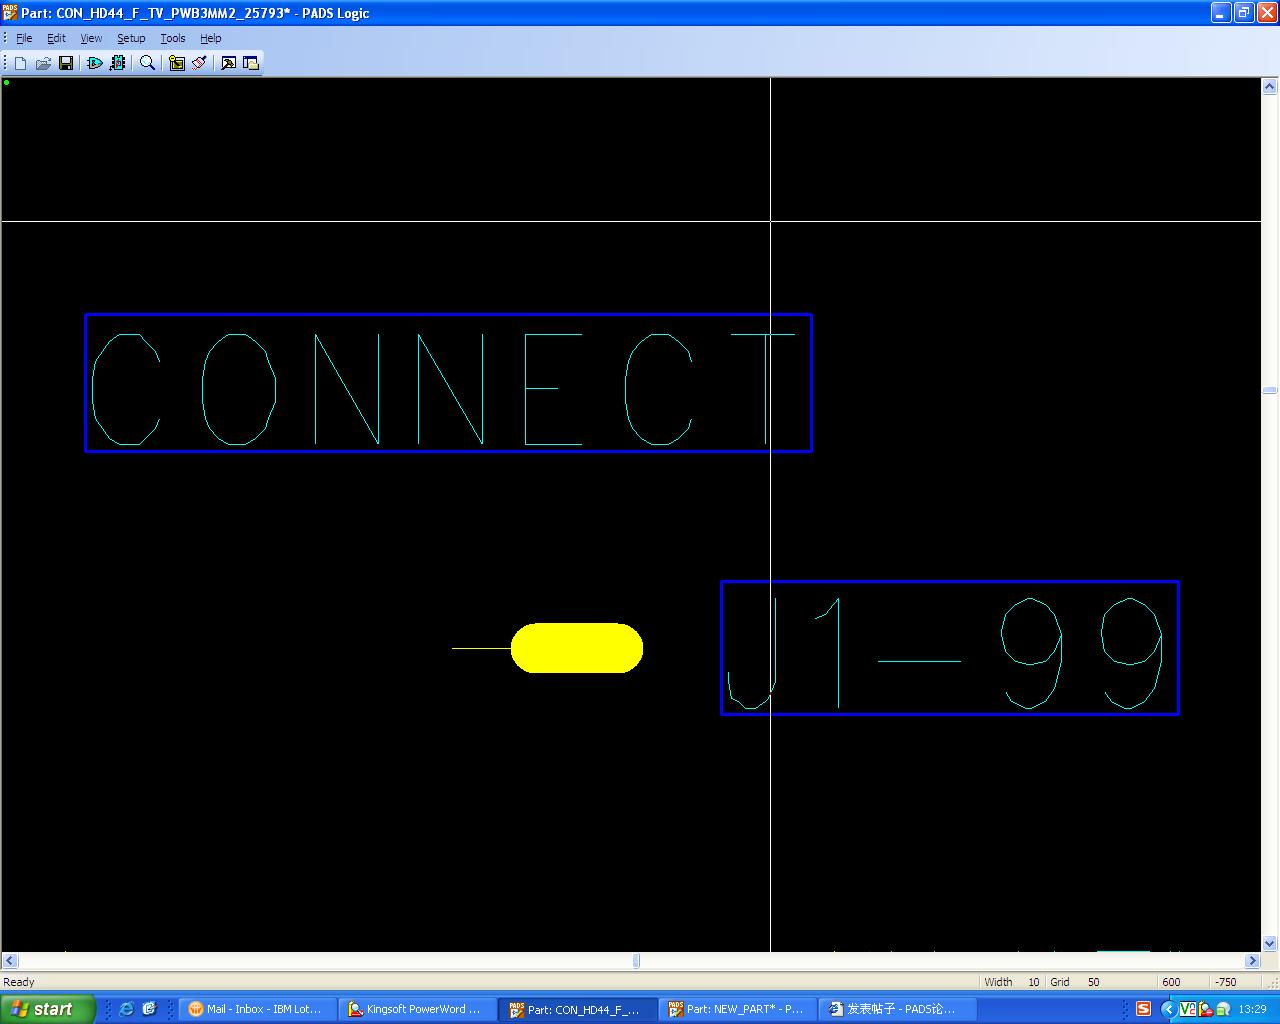Open the Setup menu
Viewport: 1280px width, 1024px height.
click(x=131, y=38)
